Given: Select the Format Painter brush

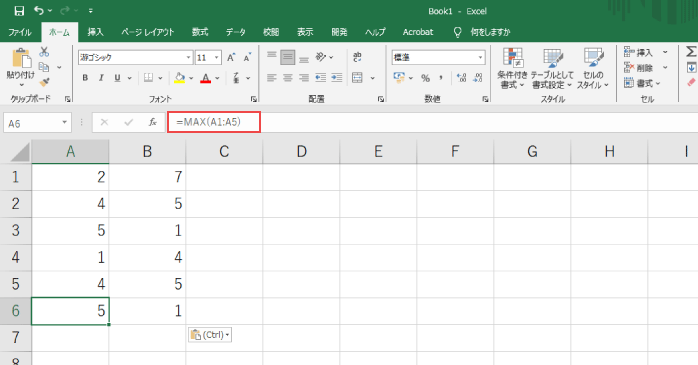Looking at the screenshot, I should 44,82.
